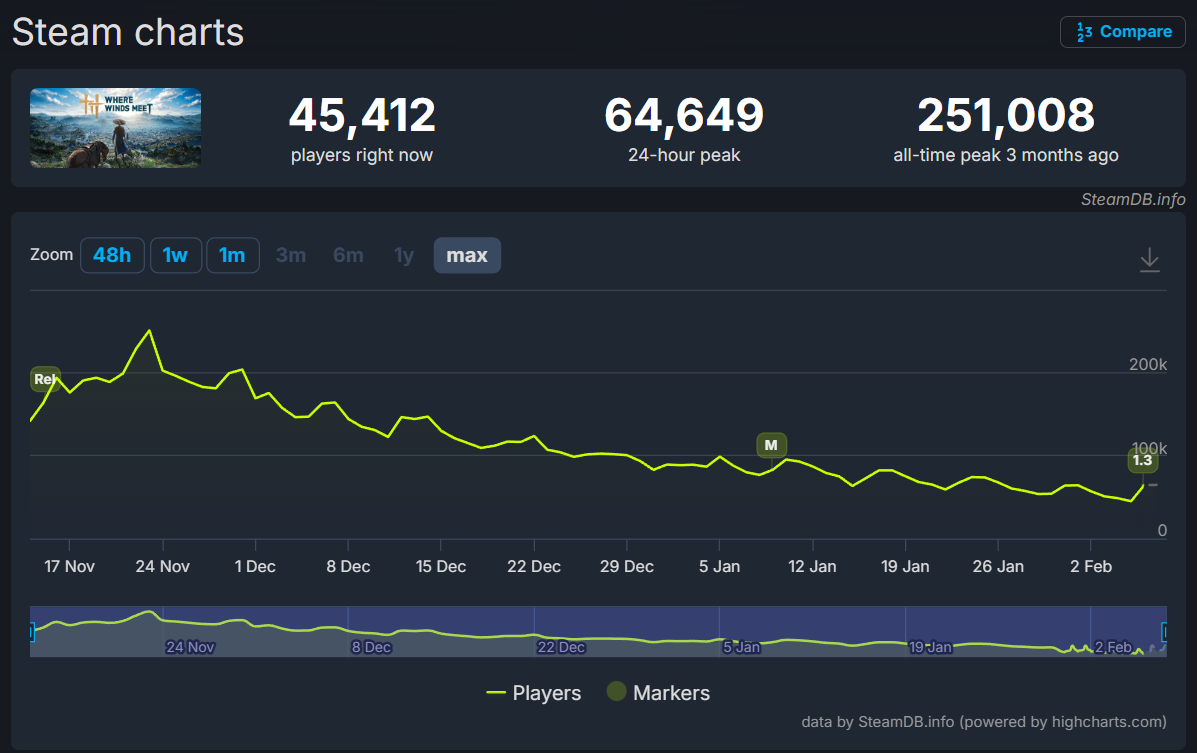Click the 24 Nov label in navigator
This screenshot has height=753, width=1197.
click(190, 647)
